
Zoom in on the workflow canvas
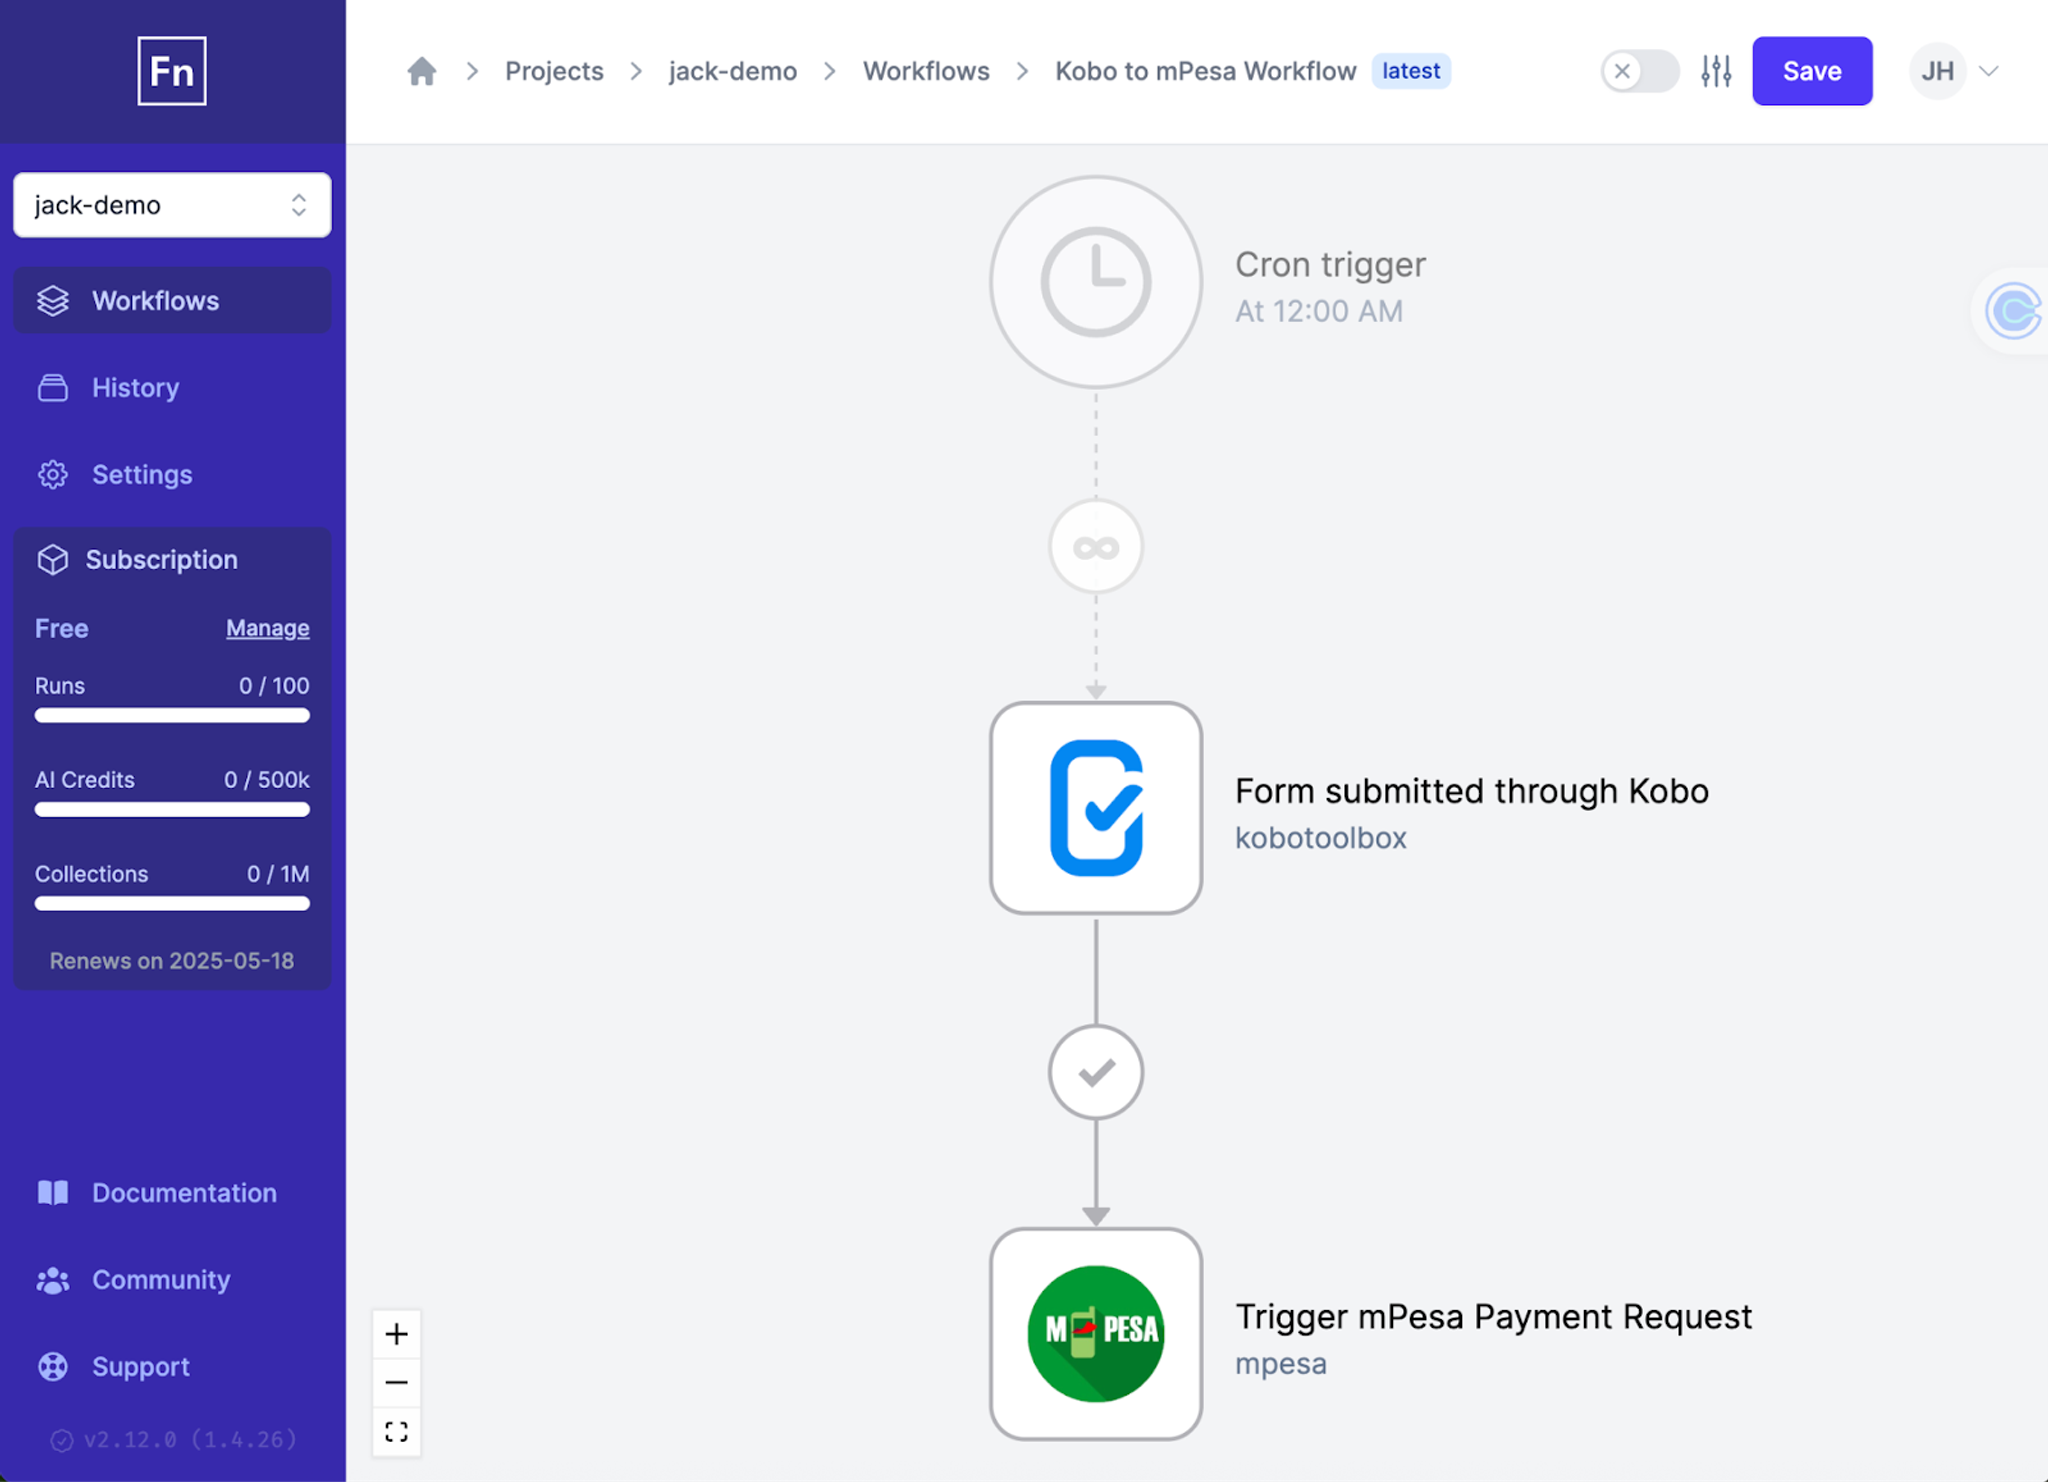(x=397, y=1334)
